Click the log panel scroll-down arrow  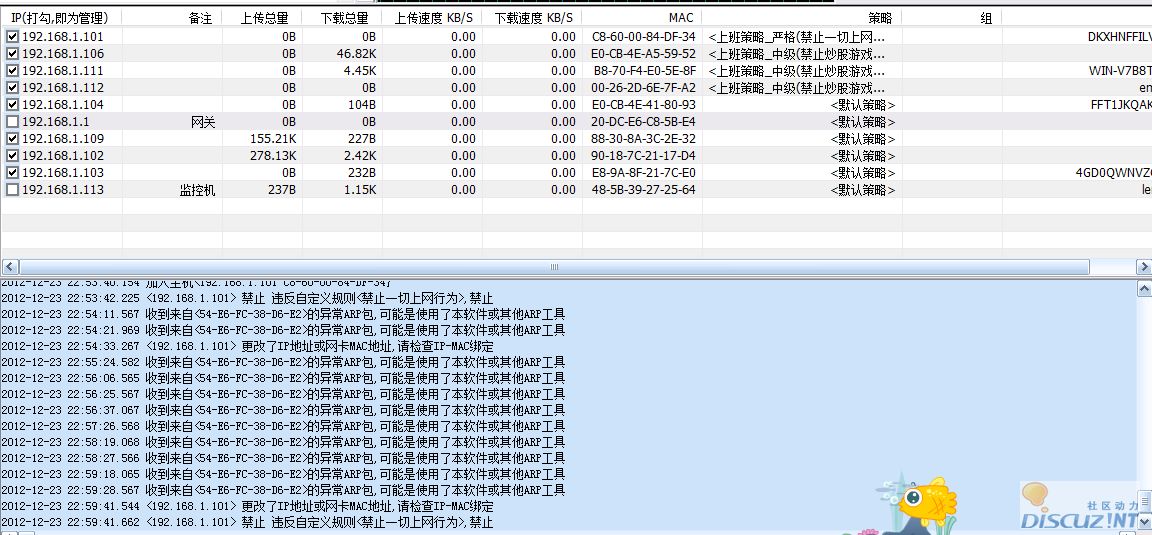[x=1144, y=529]
